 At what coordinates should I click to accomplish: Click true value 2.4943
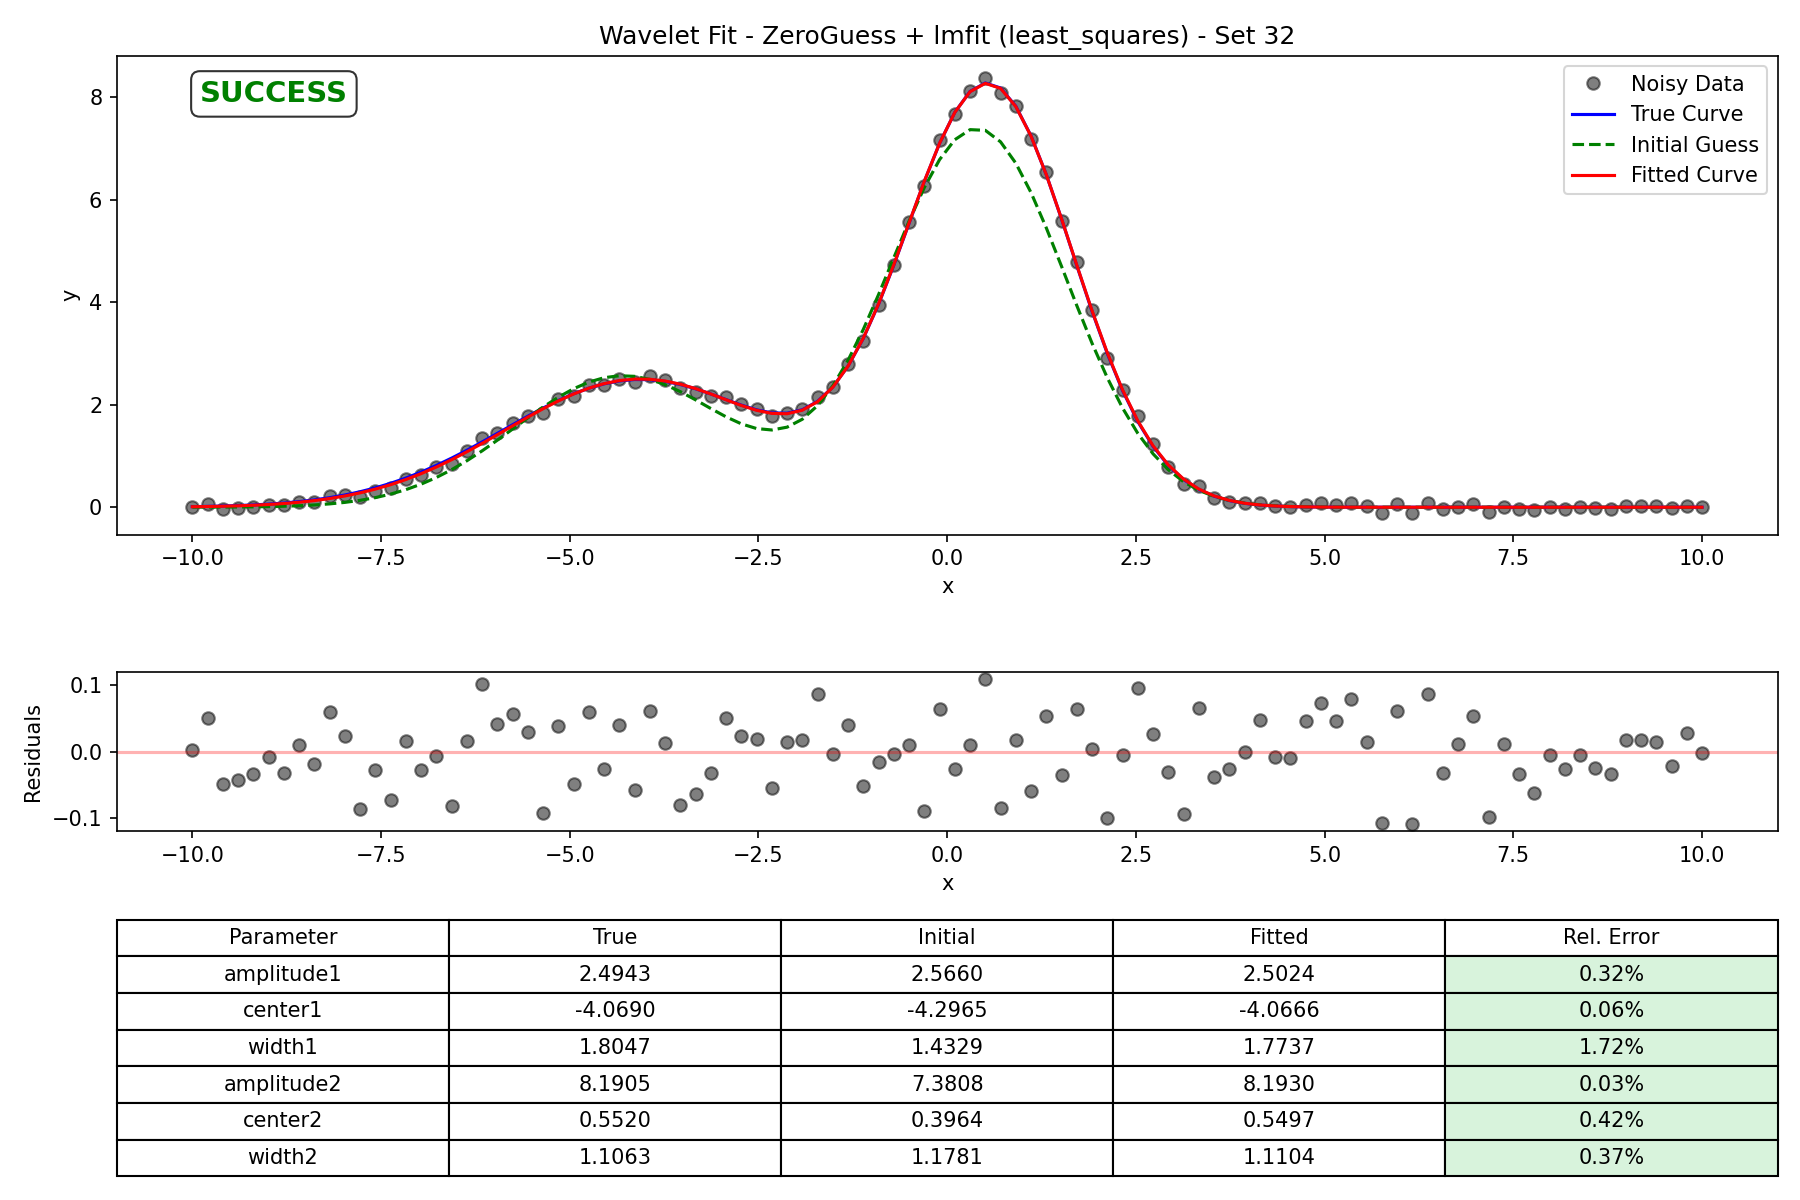[615, 974]
